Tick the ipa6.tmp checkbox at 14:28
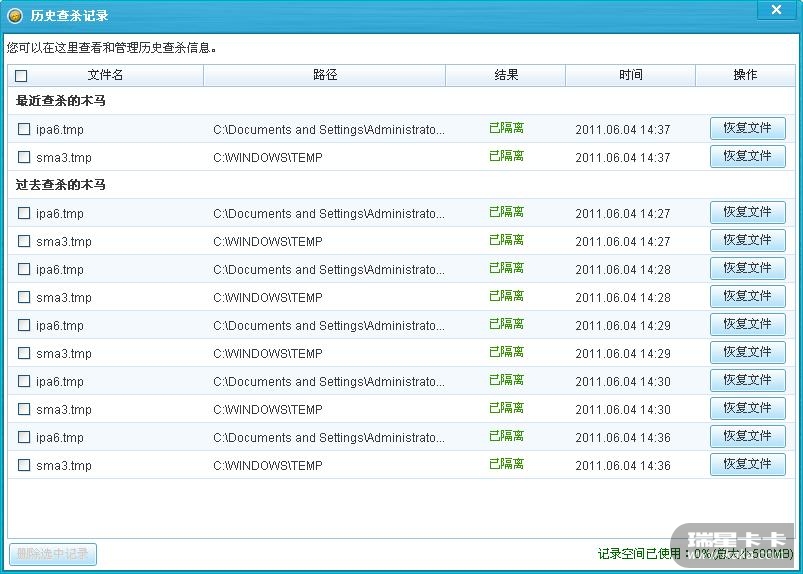 tap(24, 269)
